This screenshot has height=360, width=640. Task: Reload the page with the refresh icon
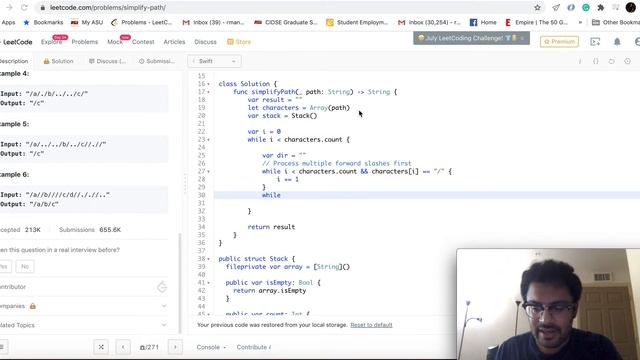click(x=24, y=7)
